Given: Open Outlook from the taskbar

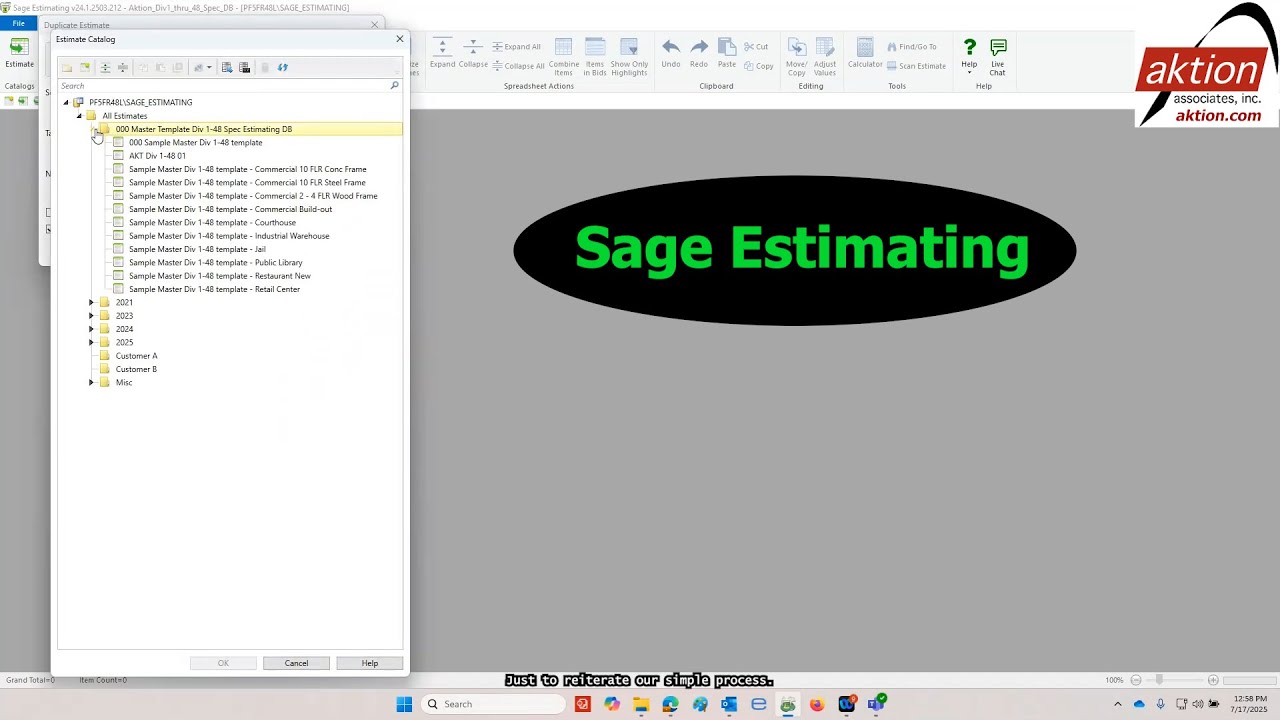Looking at the screenshot, I should pyautogui.click(x=729, y=704).
